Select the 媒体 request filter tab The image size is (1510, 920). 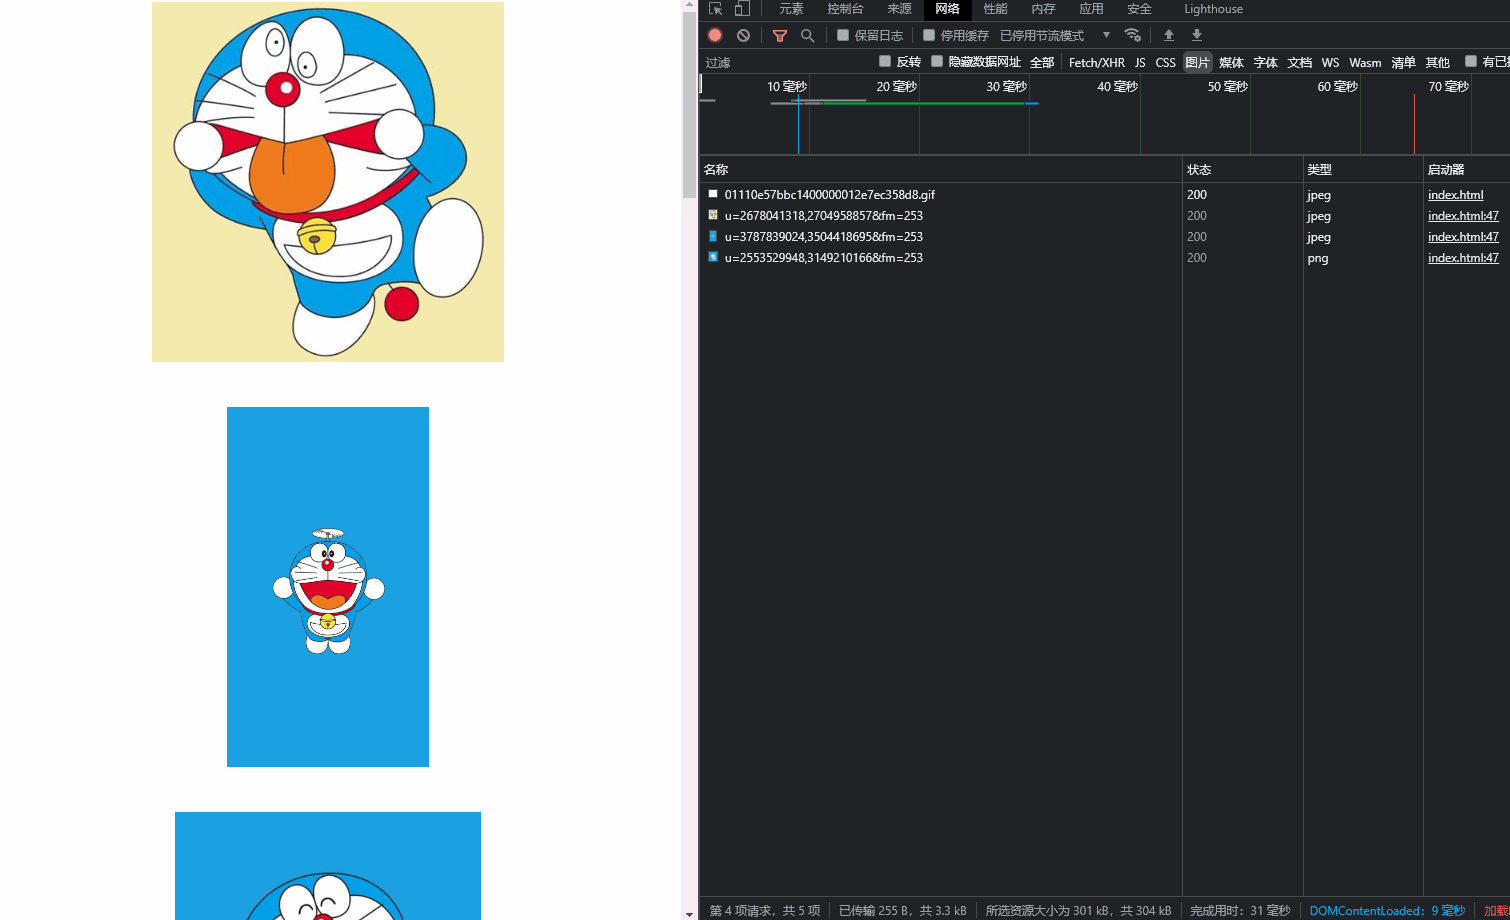click(1230, 62)
